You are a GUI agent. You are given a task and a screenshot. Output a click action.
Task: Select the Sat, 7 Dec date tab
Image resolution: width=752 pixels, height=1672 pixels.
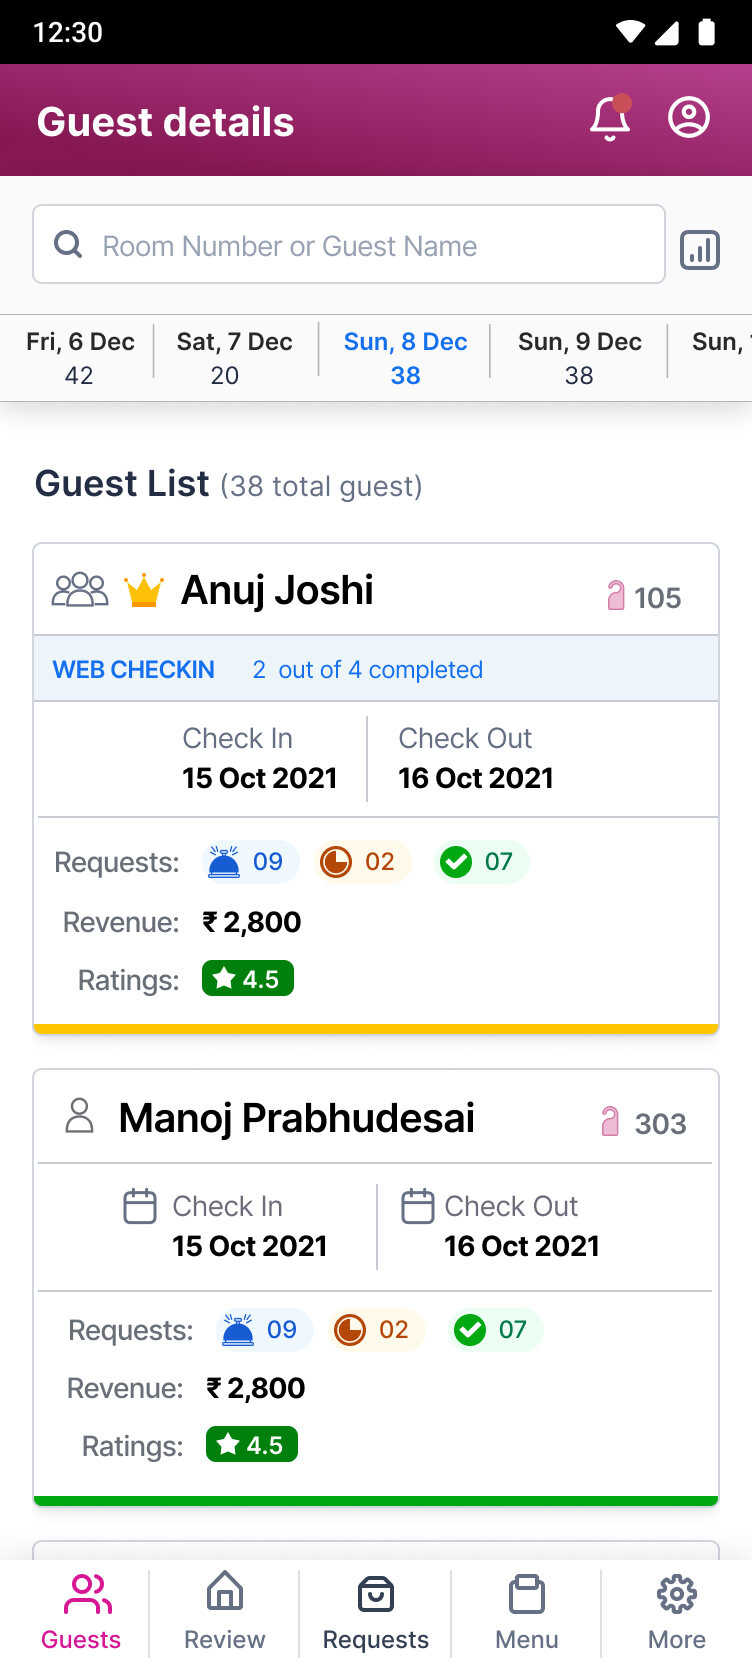[234, 358]
